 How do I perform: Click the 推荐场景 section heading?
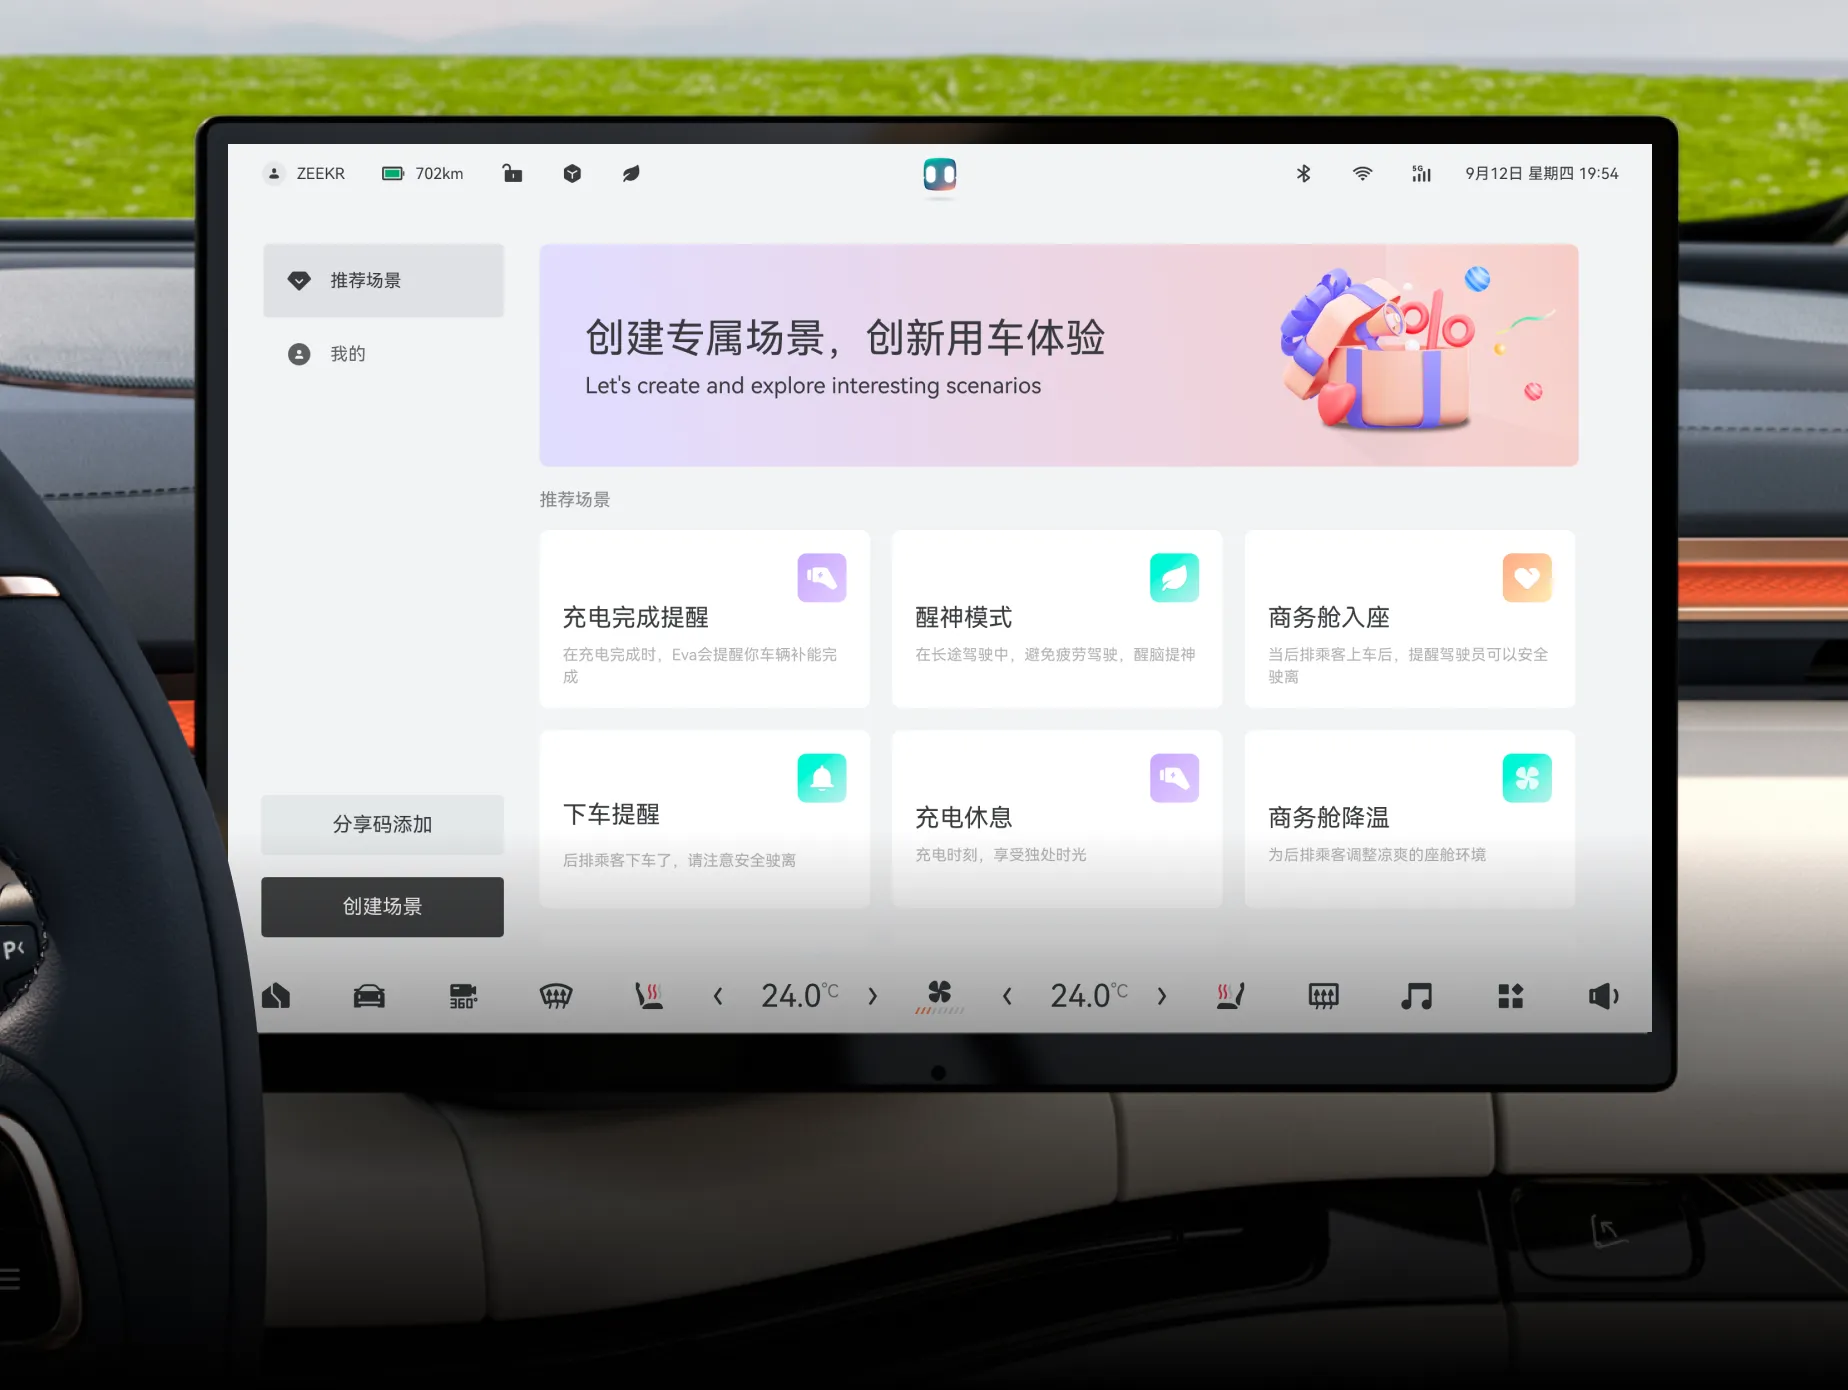coord(575,500)
